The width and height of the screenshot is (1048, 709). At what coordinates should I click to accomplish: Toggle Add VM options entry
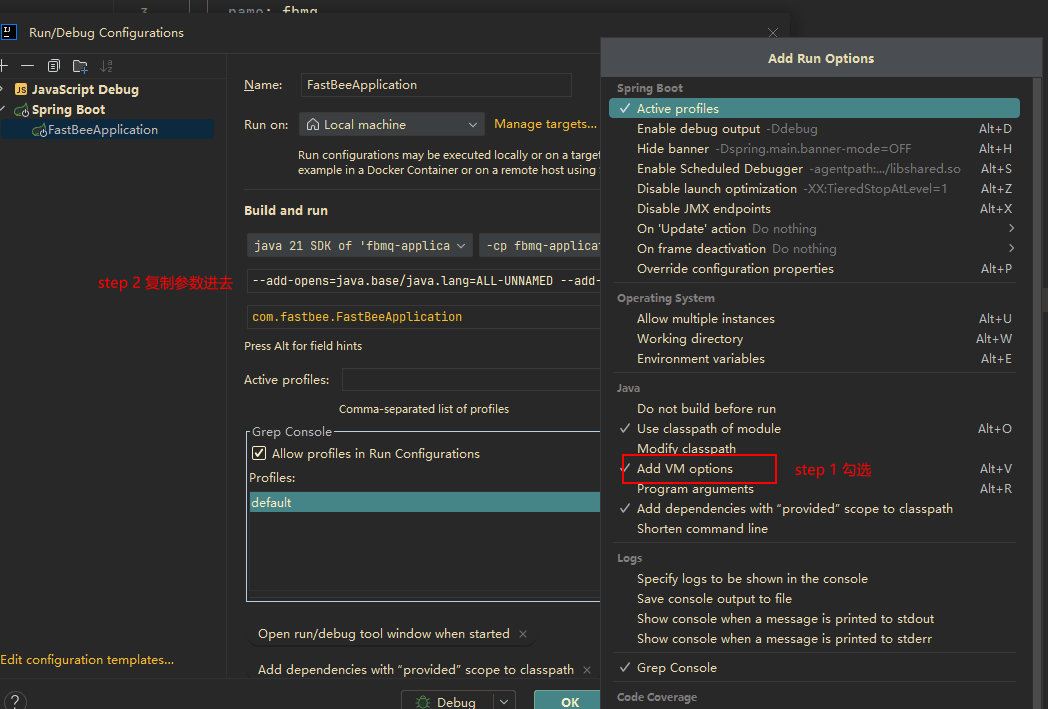click(814, 468)
